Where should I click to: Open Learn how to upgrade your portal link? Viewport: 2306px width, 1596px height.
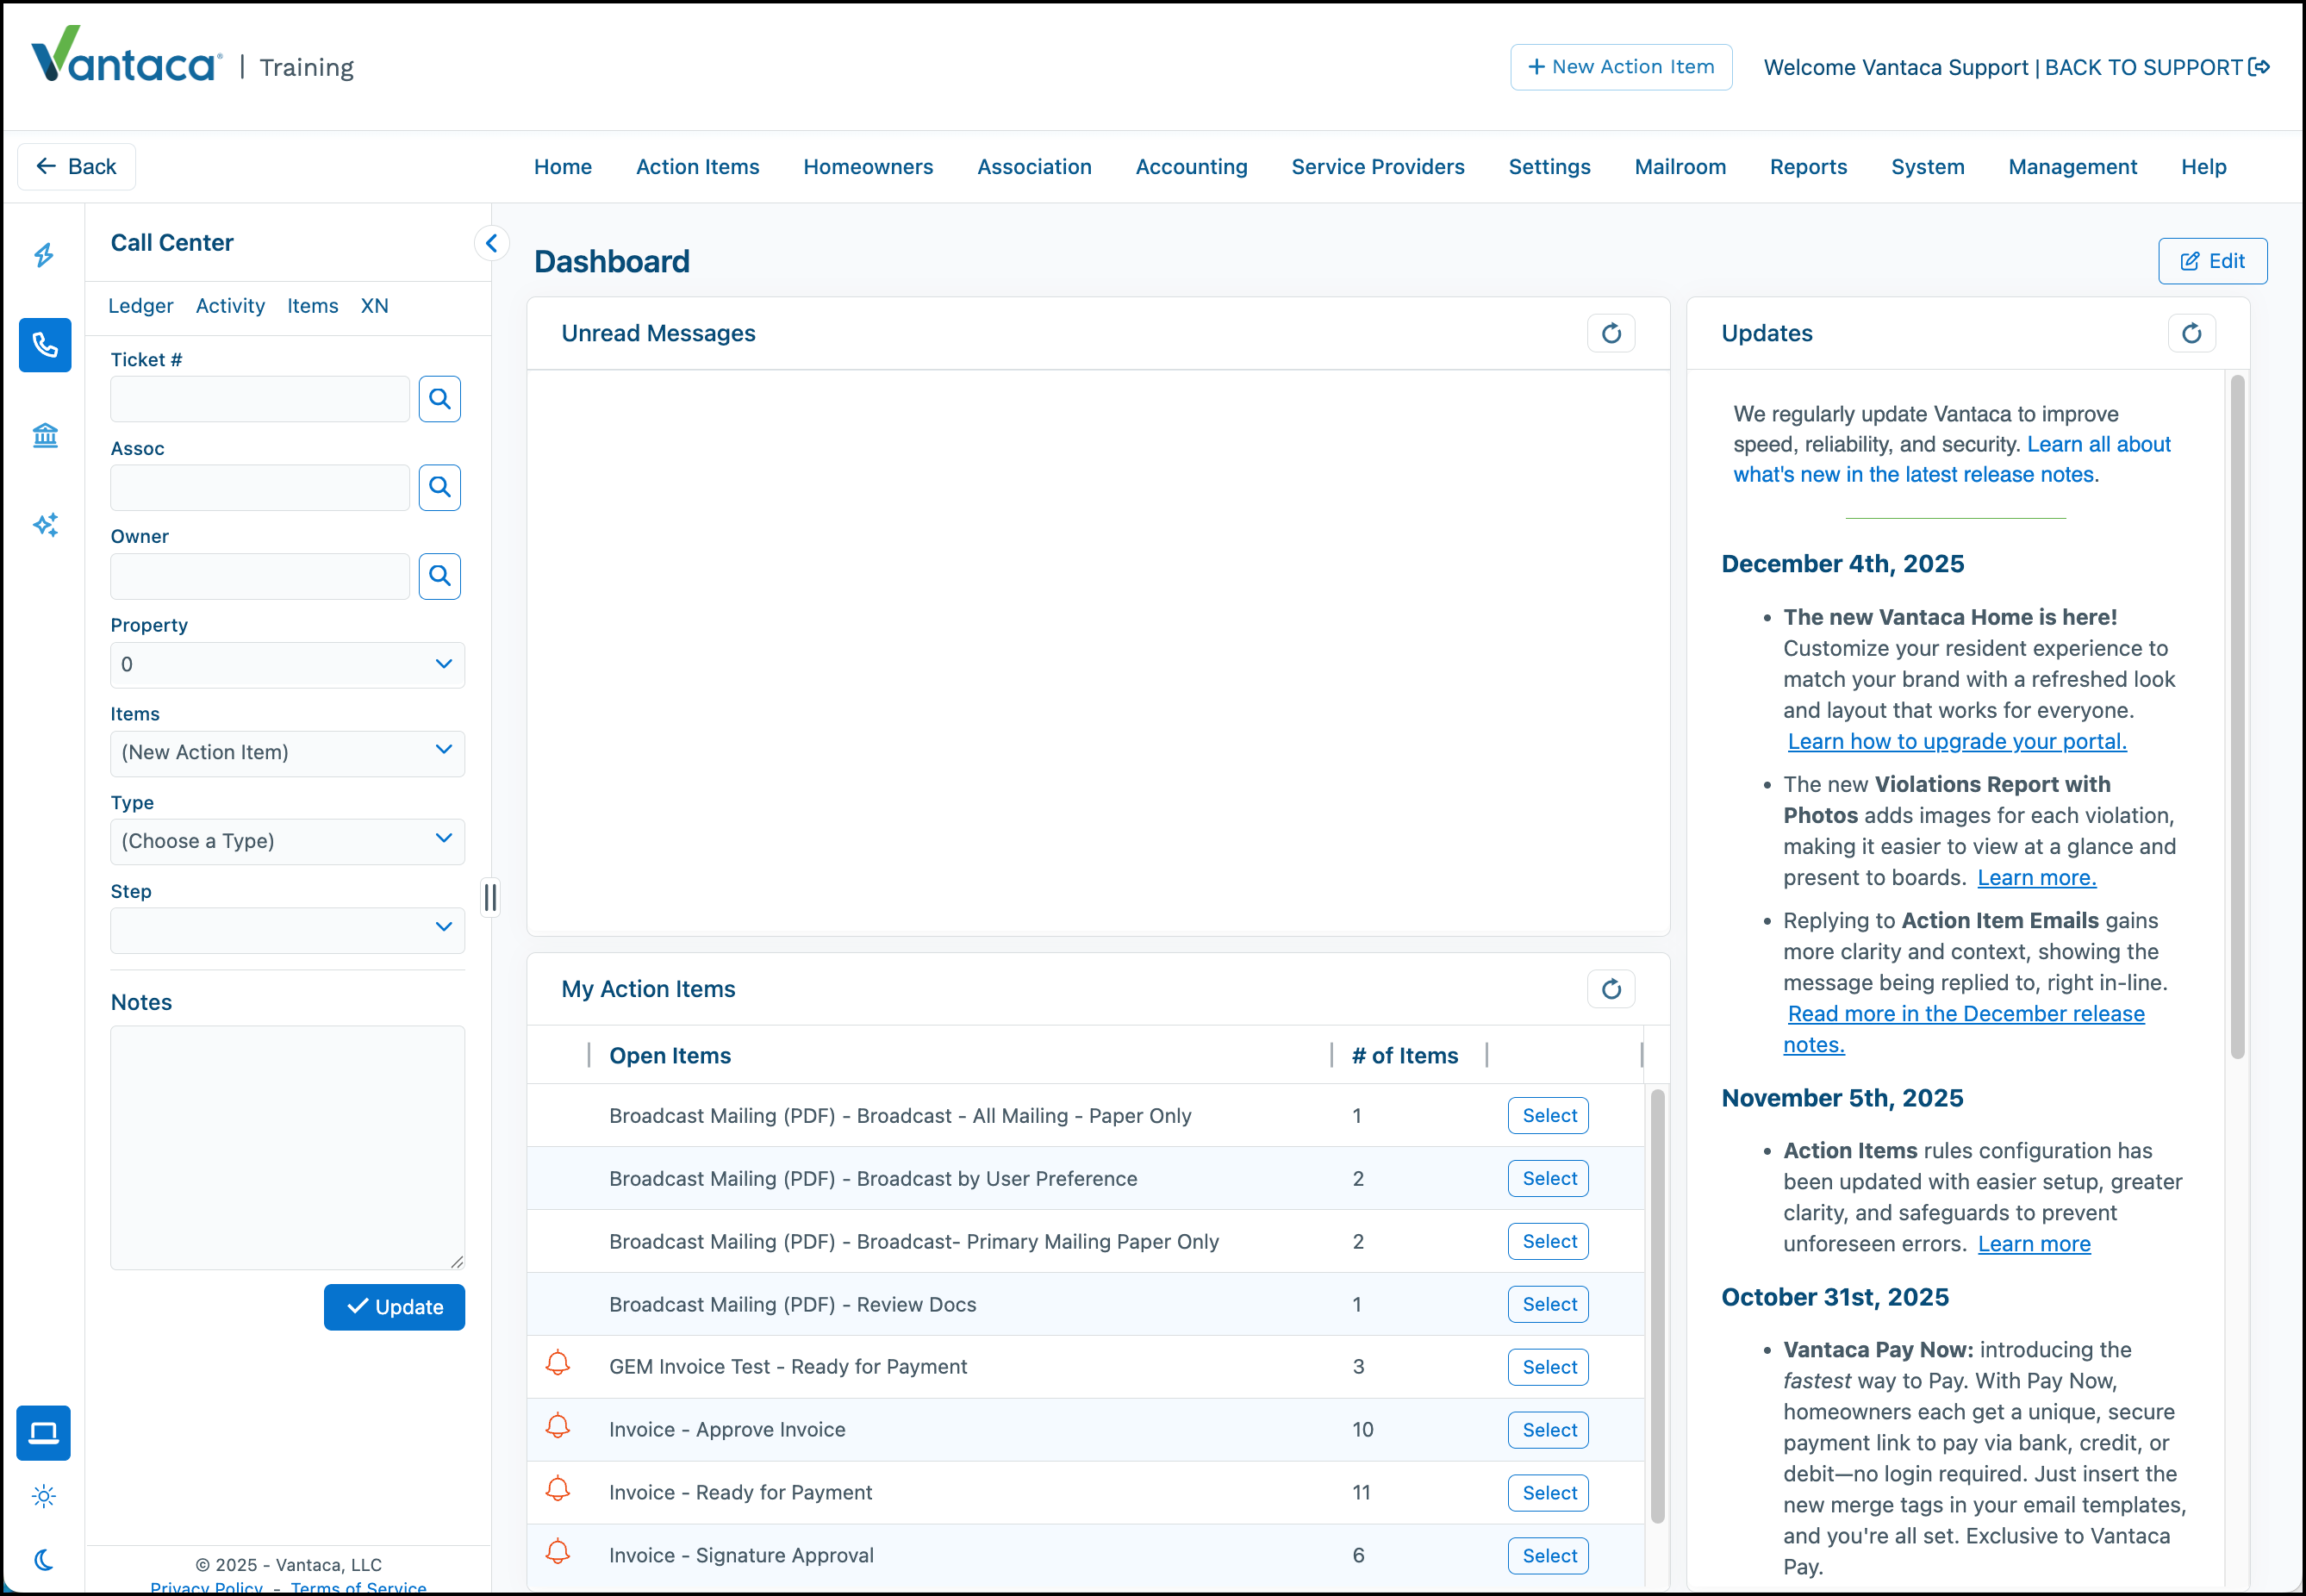coord(1957,741)
